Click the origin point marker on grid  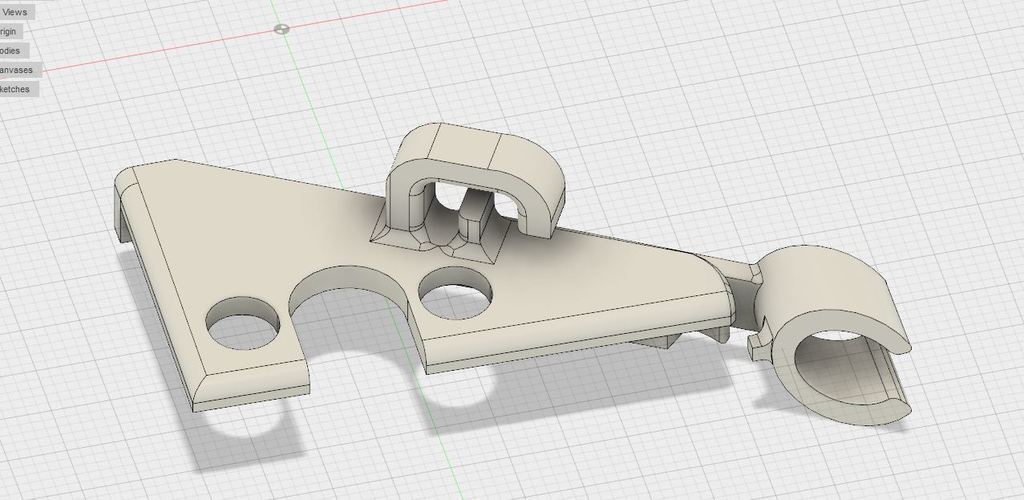(x=281, y=29)
